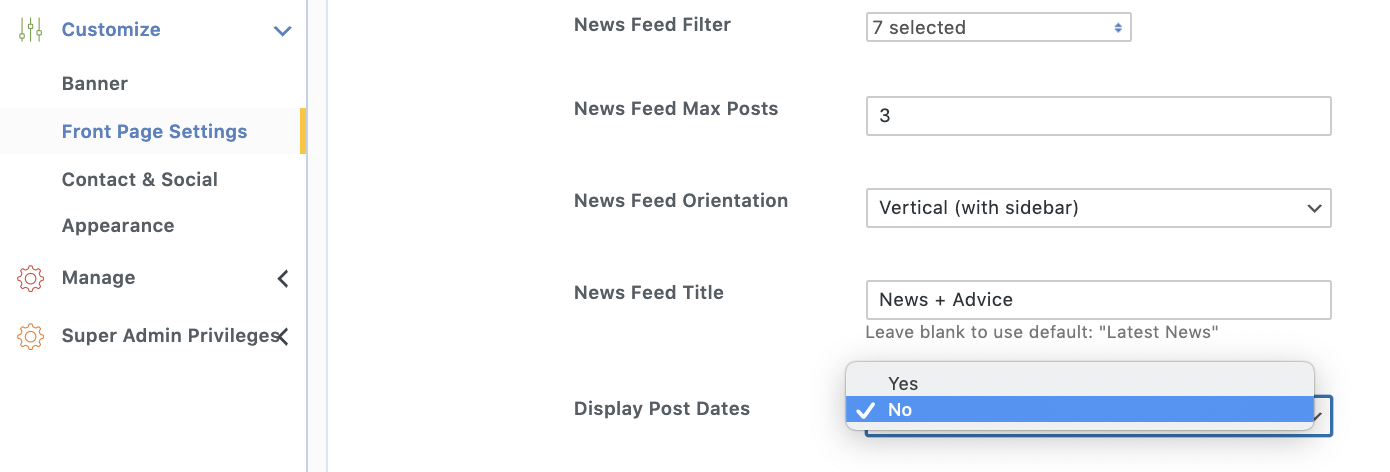Image resolution: width=1390 pixels, height=472 pixels.
Task: Collapse the Customize section chevron
Action: click(283, 31)
